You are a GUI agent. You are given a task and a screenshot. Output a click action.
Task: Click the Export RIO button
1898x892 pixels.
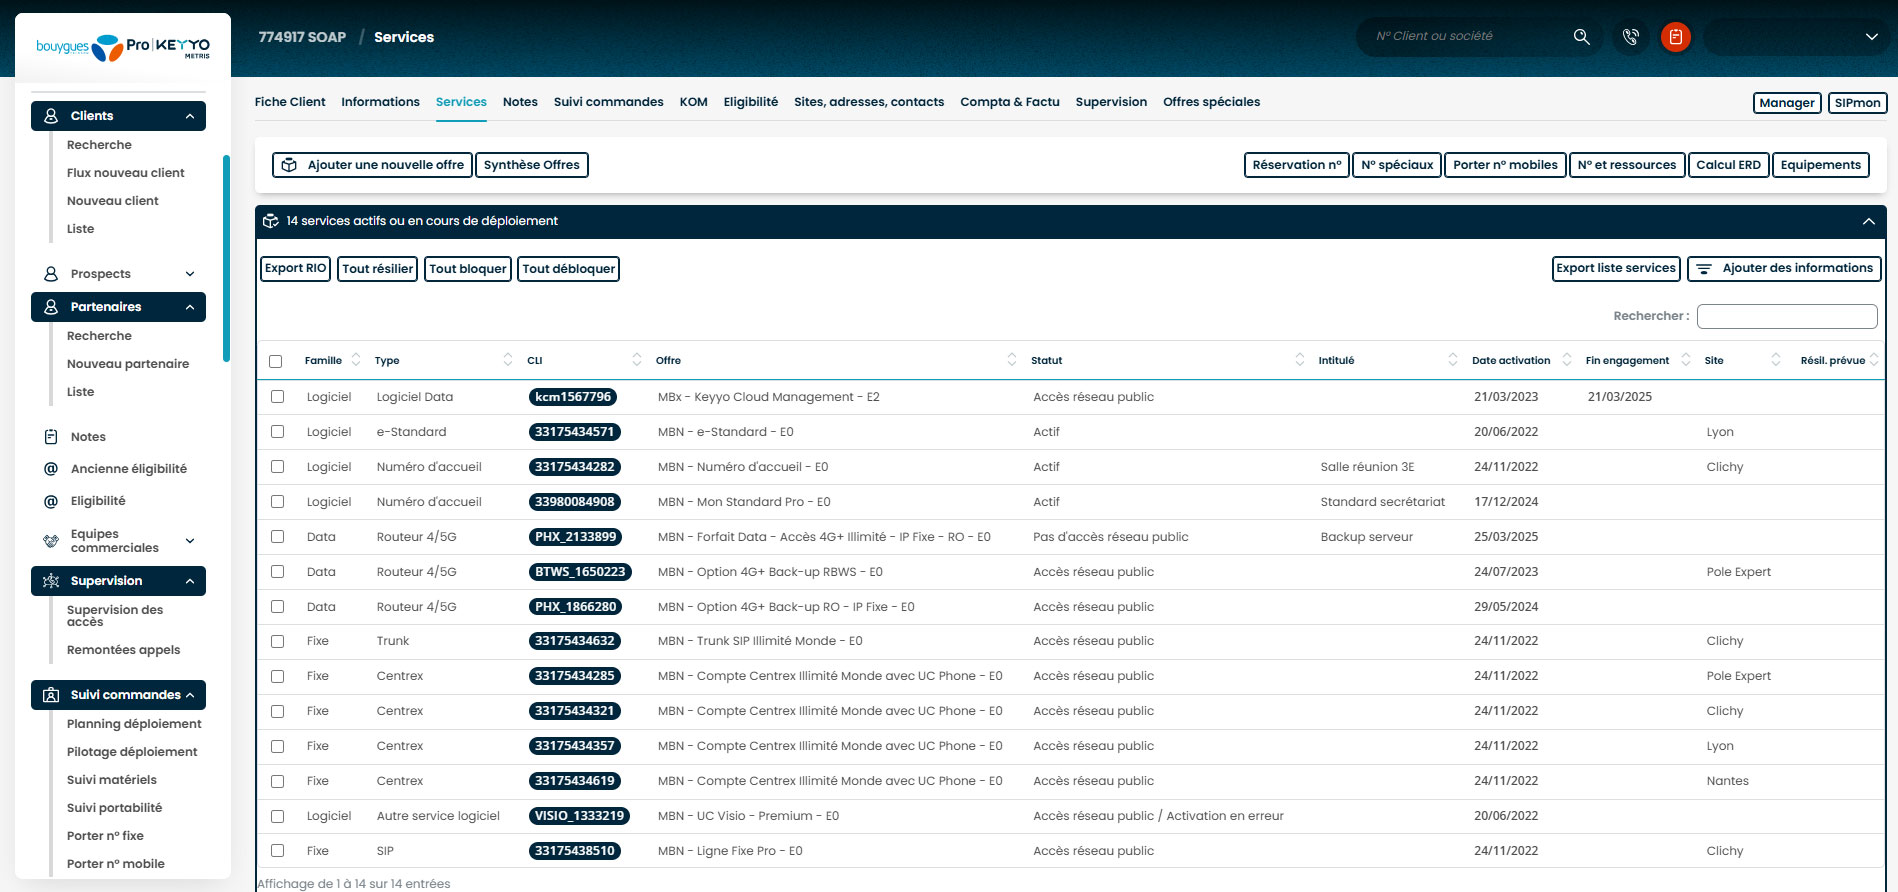pyautogui.click(x=295, y=269)
